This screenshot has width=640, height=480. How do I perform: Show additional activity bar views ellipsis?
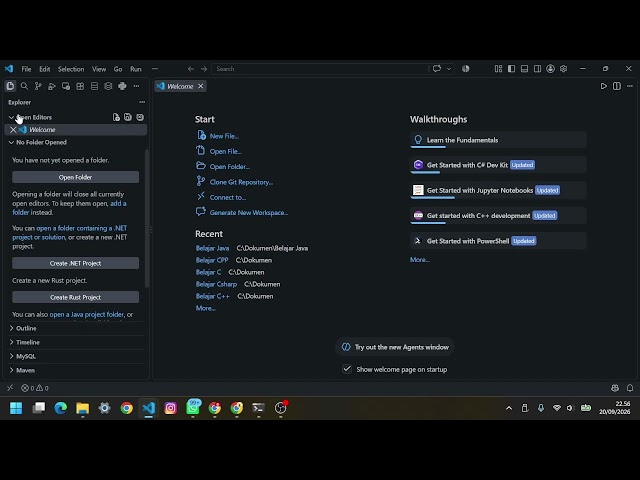pos(136,86)
